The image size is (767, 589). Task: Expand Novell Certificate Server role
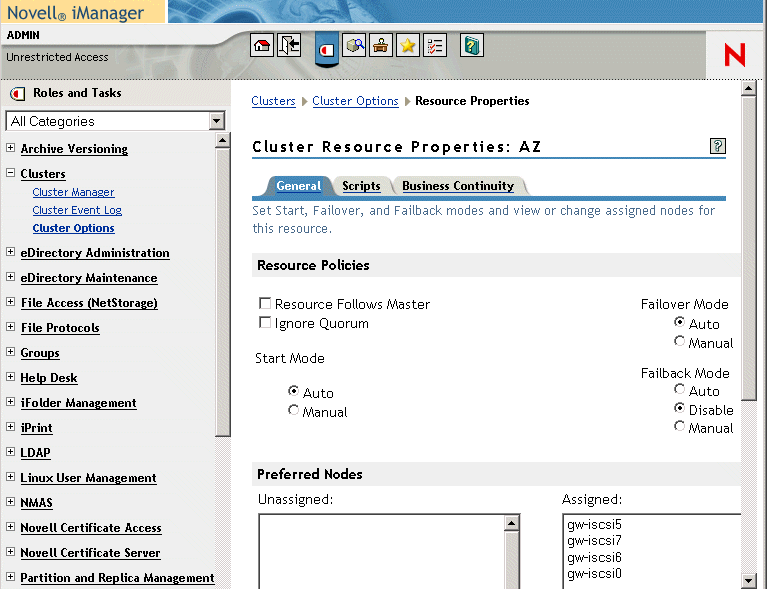pyautogui.click(x=10, y=551)
